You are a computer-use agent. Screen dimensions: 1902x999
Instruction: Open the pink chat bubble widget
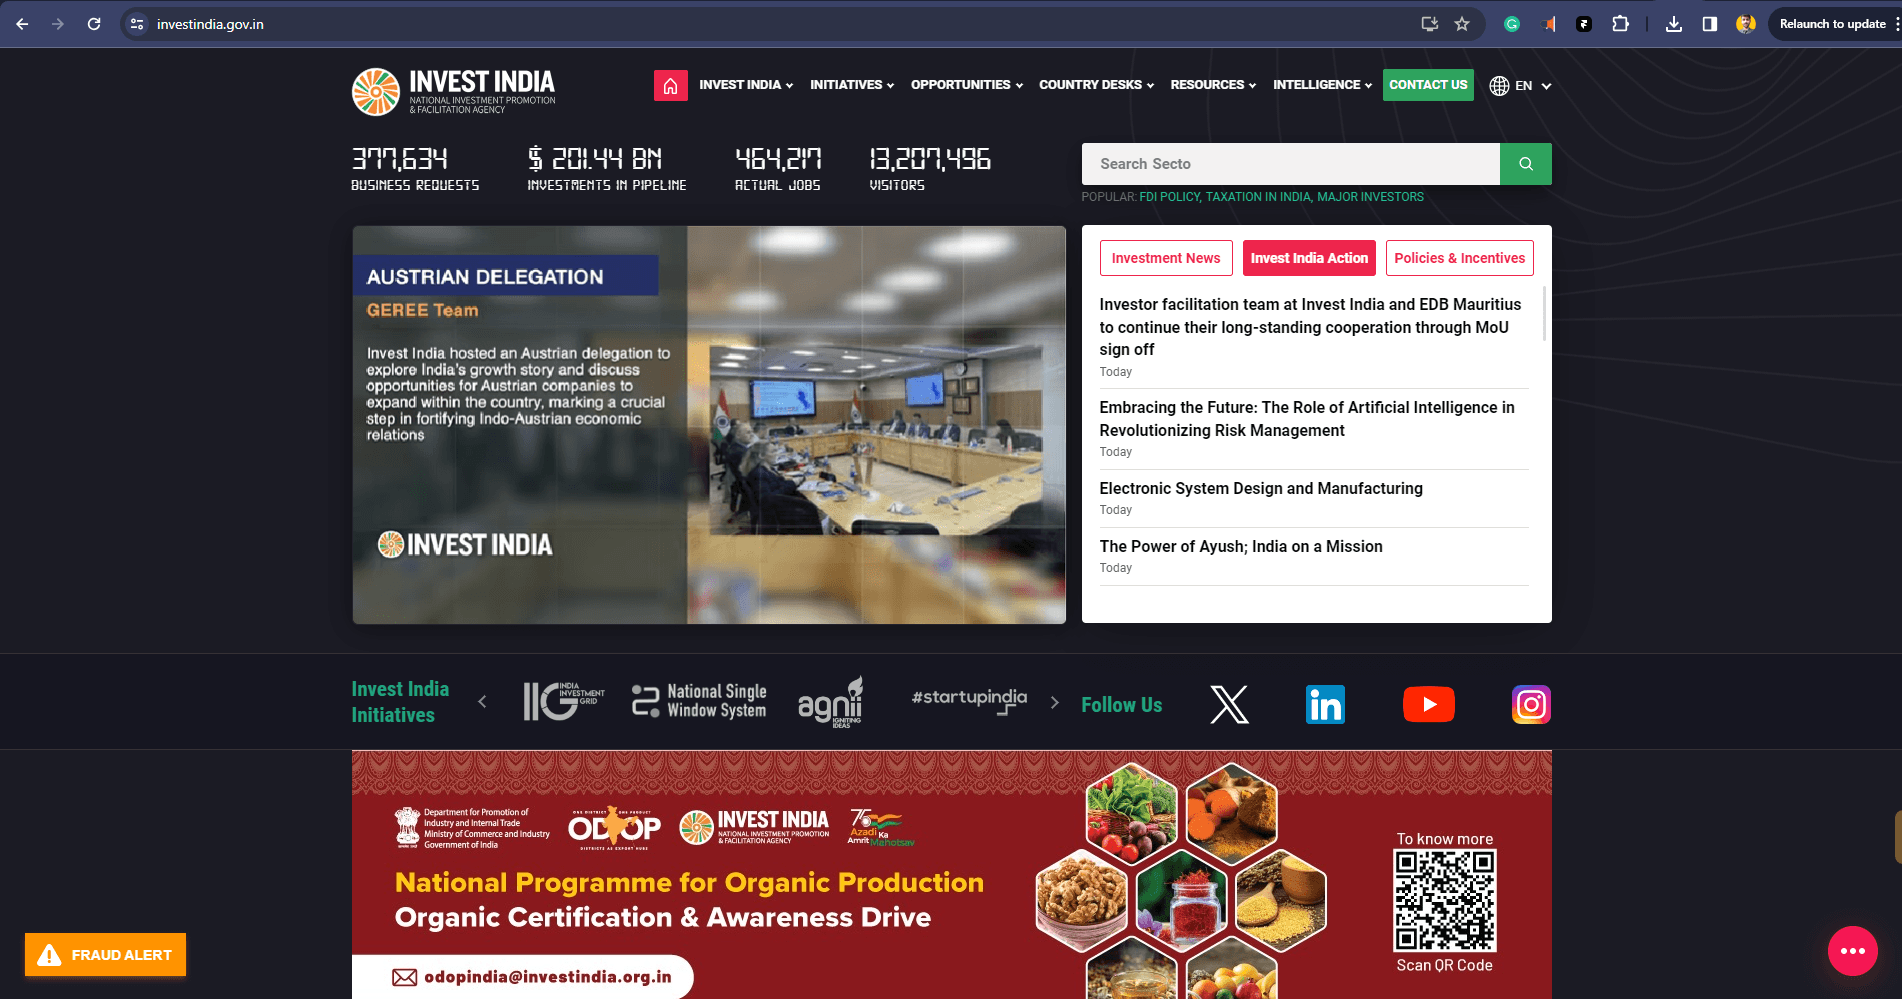point(1852,951)
